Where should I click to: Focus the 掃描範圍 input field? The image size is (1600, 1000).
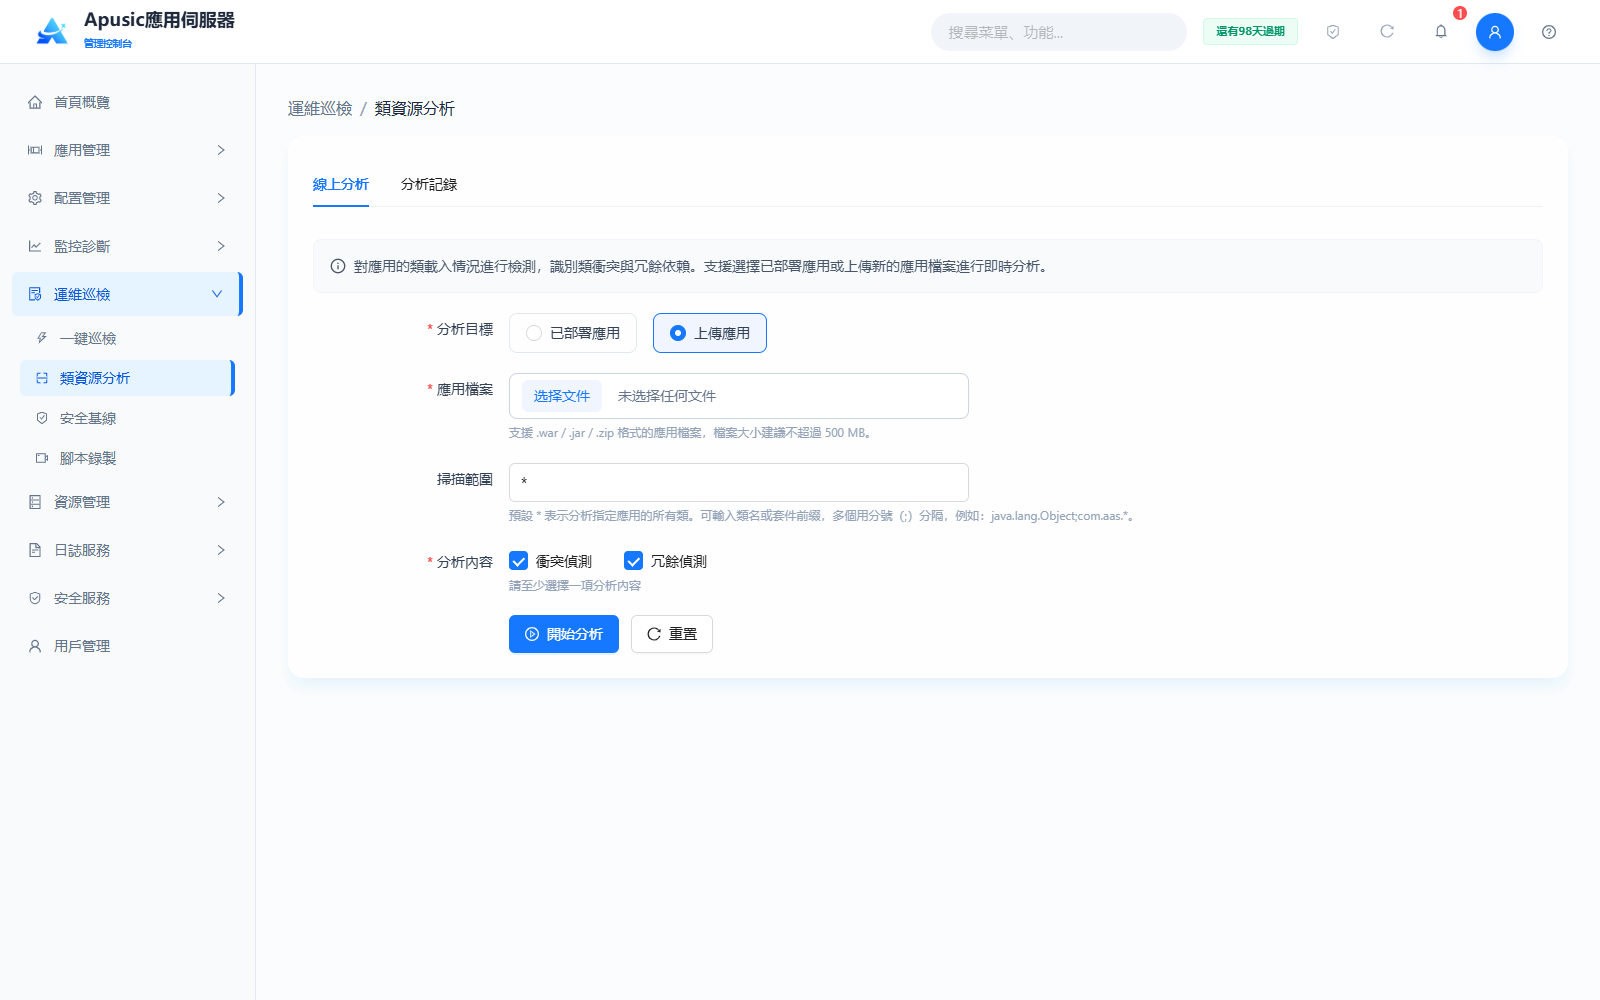pos(739,482)
